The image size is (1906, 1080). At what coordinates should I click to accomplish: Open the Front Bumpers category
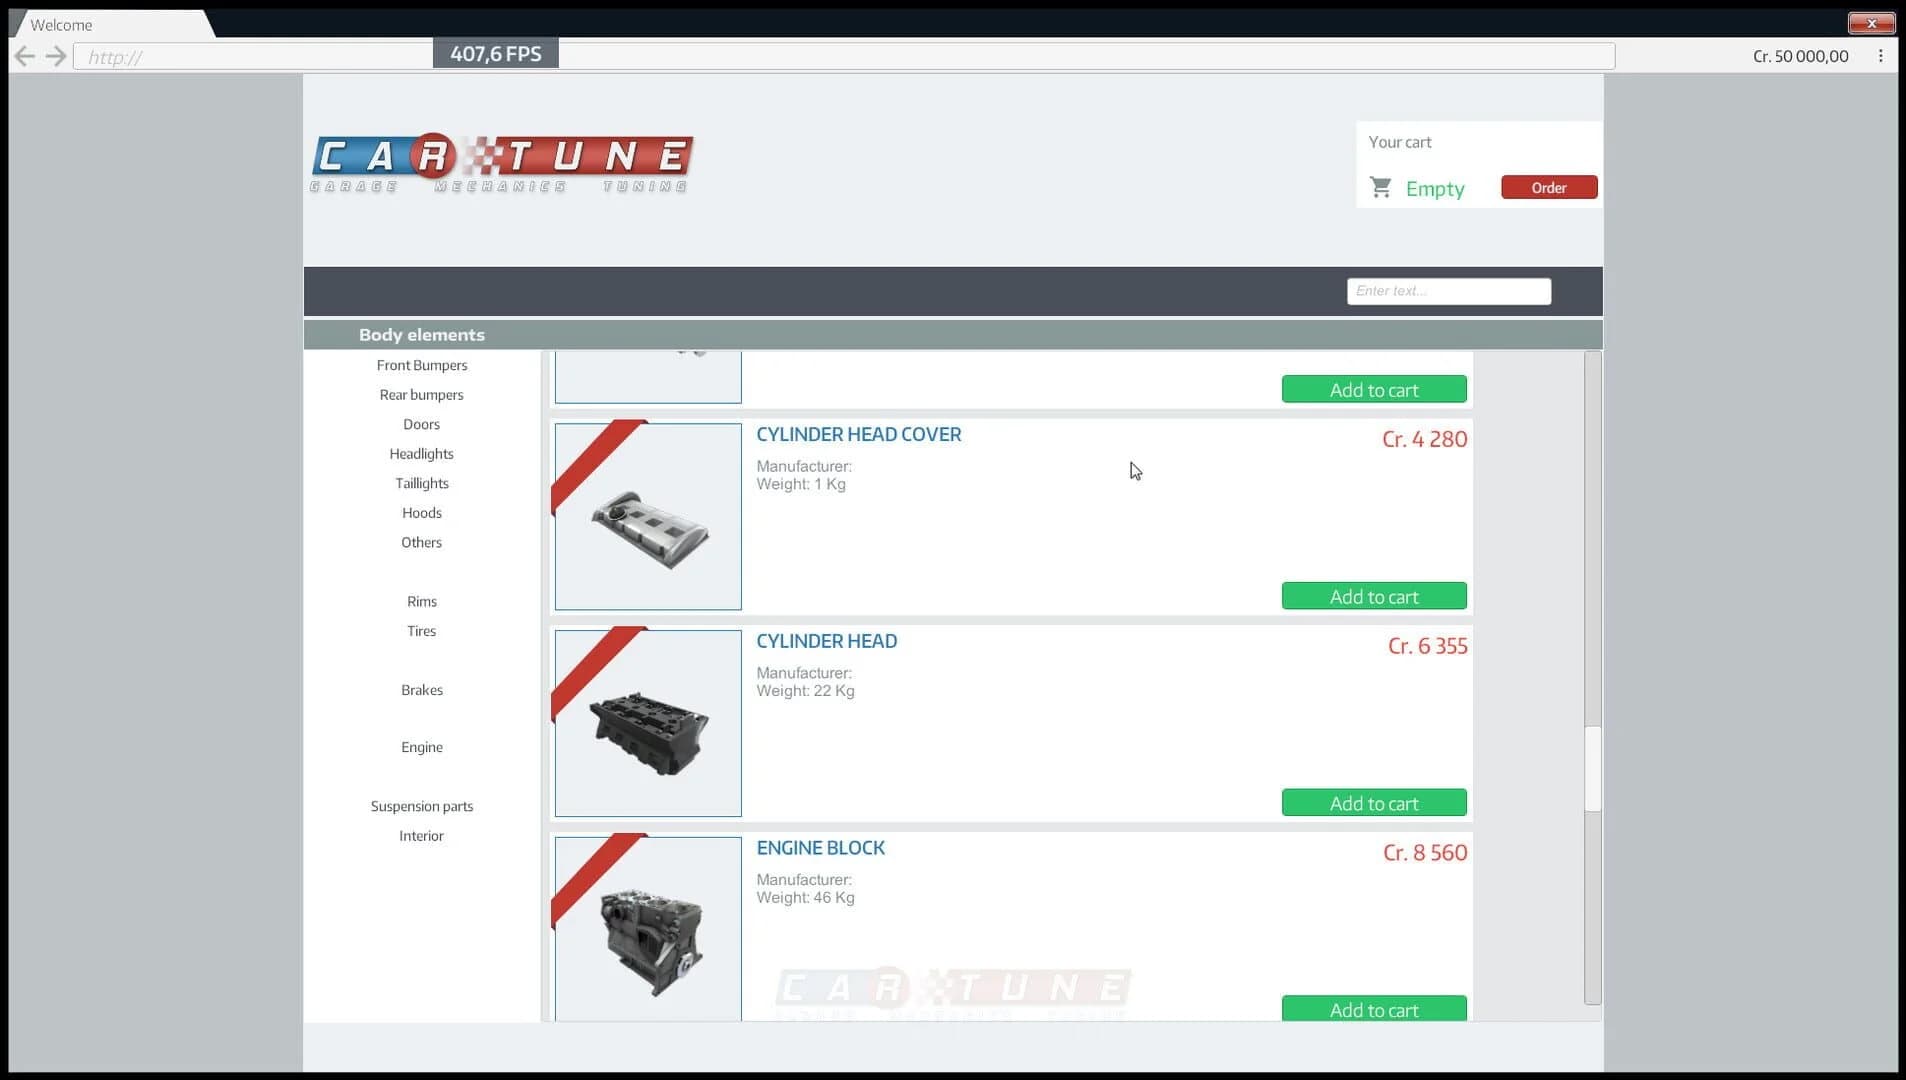[x=421, y=365]
